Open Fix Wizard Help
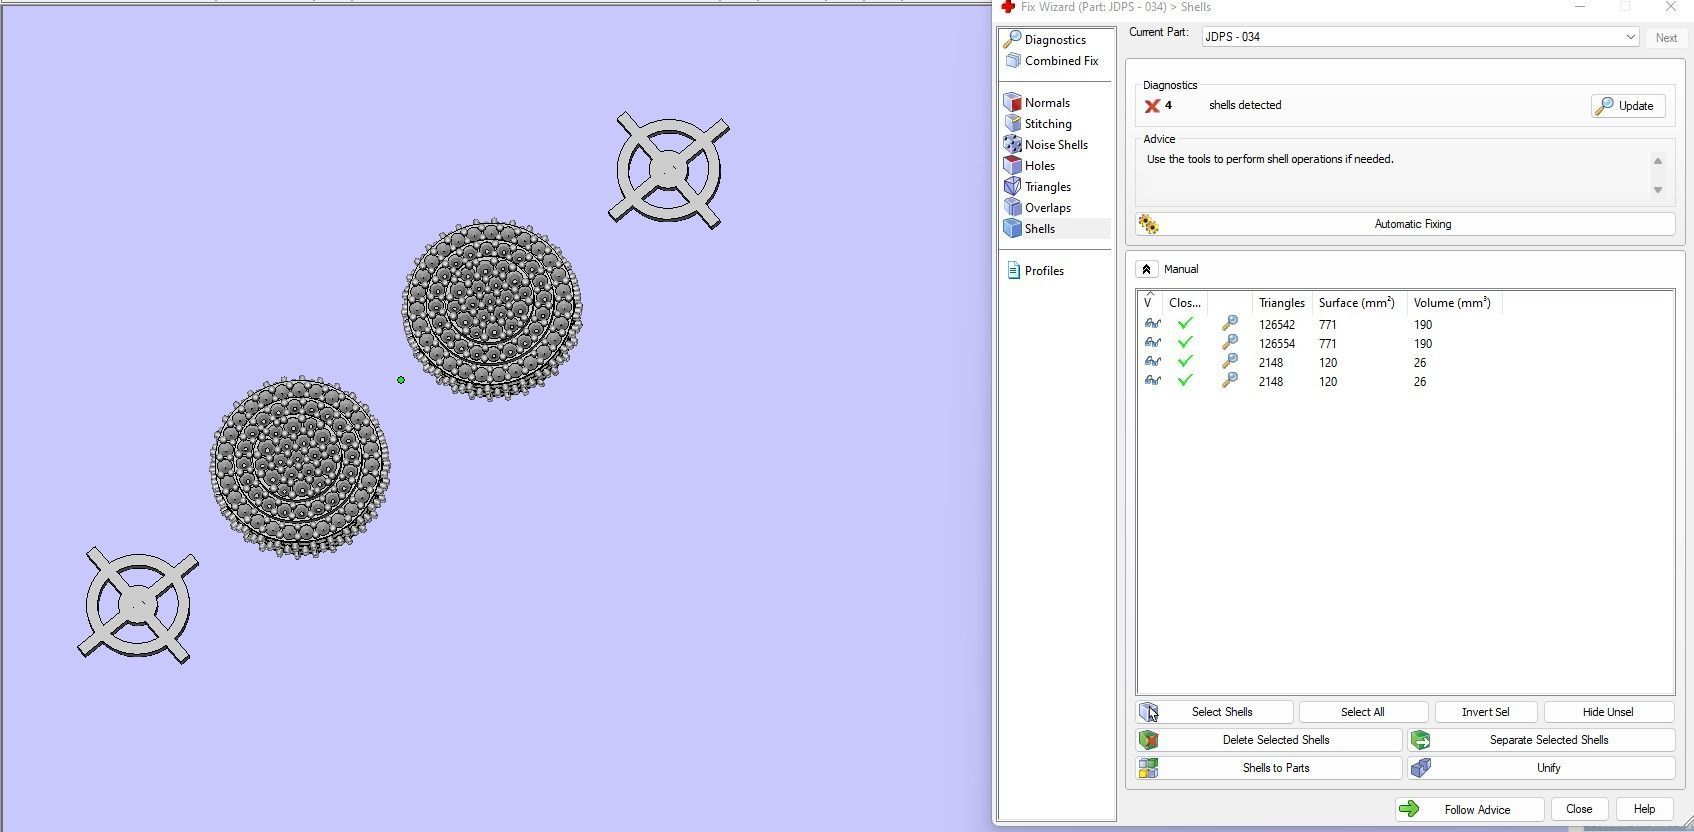 point(1644,809)
